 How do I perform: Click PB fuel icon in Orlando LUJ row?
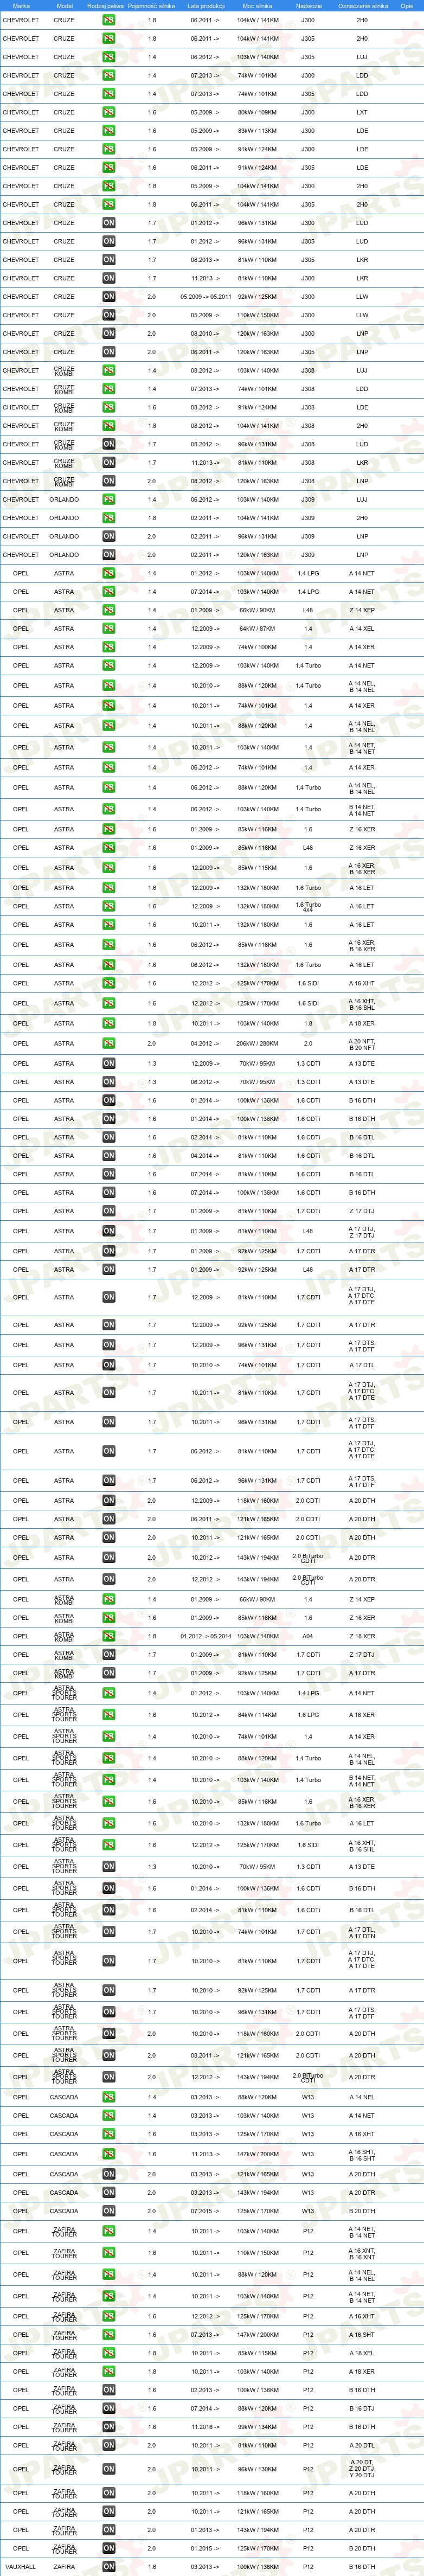108,500
